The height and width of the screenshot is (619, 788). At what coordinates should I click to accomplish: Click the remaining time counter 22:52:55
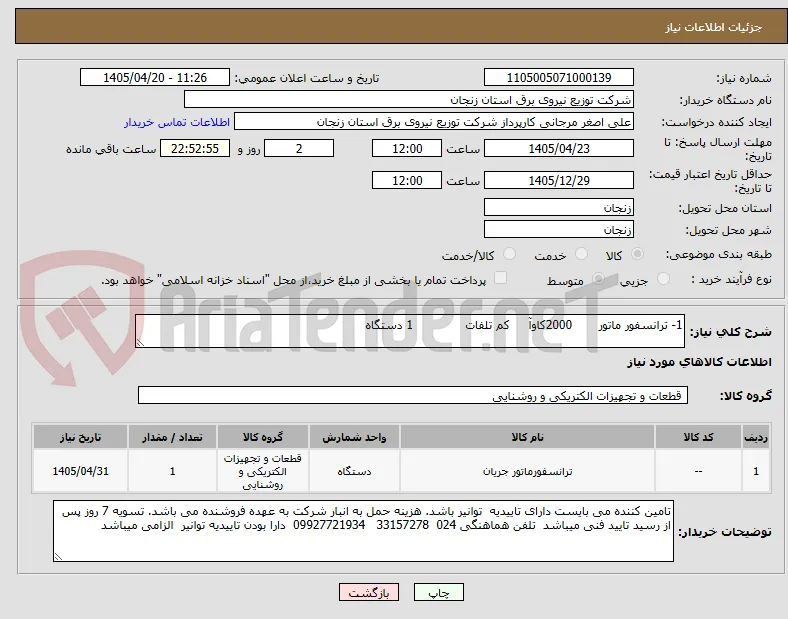195,148
